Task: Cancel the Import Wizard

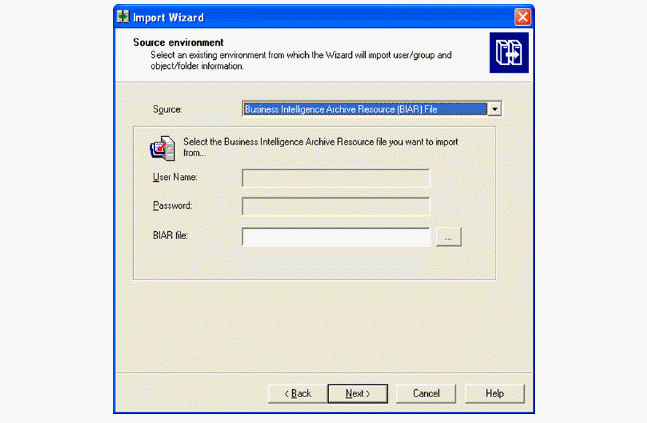Action: pos(426,394)
